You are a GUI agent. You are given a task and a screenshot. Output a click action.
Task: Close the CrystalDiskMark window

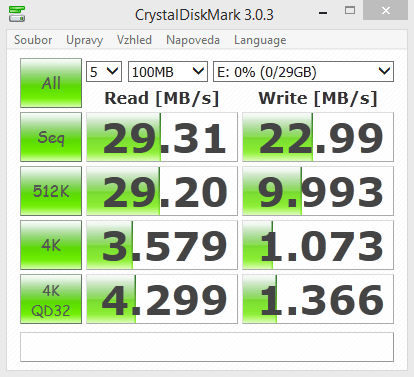(x=386, y=11)
